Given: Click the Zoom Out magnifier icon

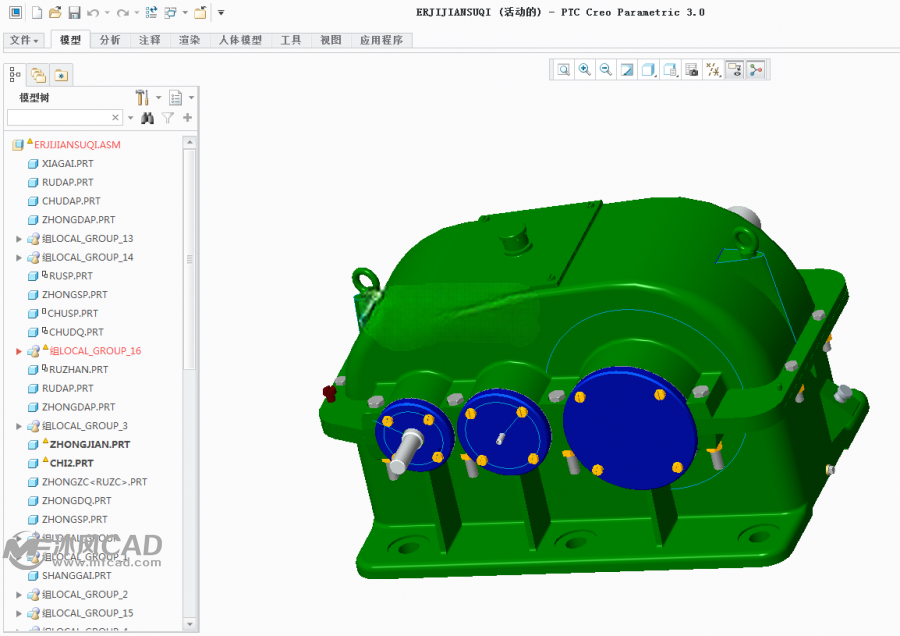Looking at the screenshot, I should click(x=606, y=70).
